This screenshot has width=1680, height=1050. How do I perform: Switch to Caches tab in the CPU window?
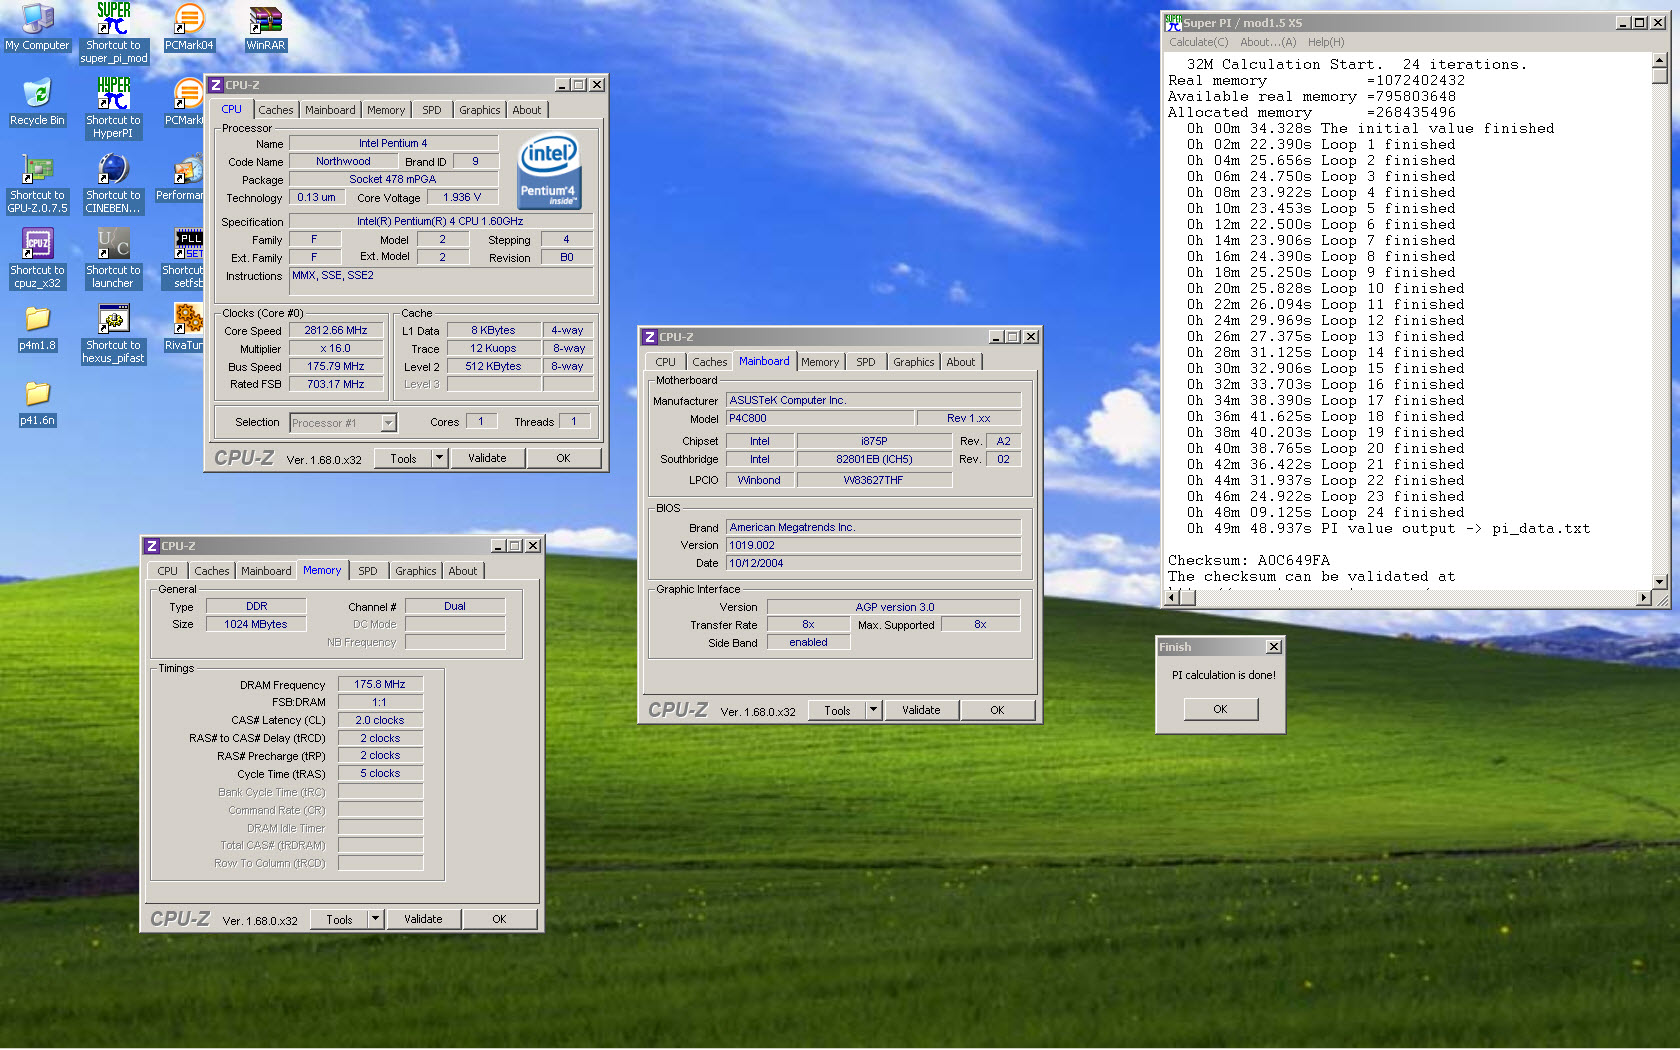click(x=276, y=110)
